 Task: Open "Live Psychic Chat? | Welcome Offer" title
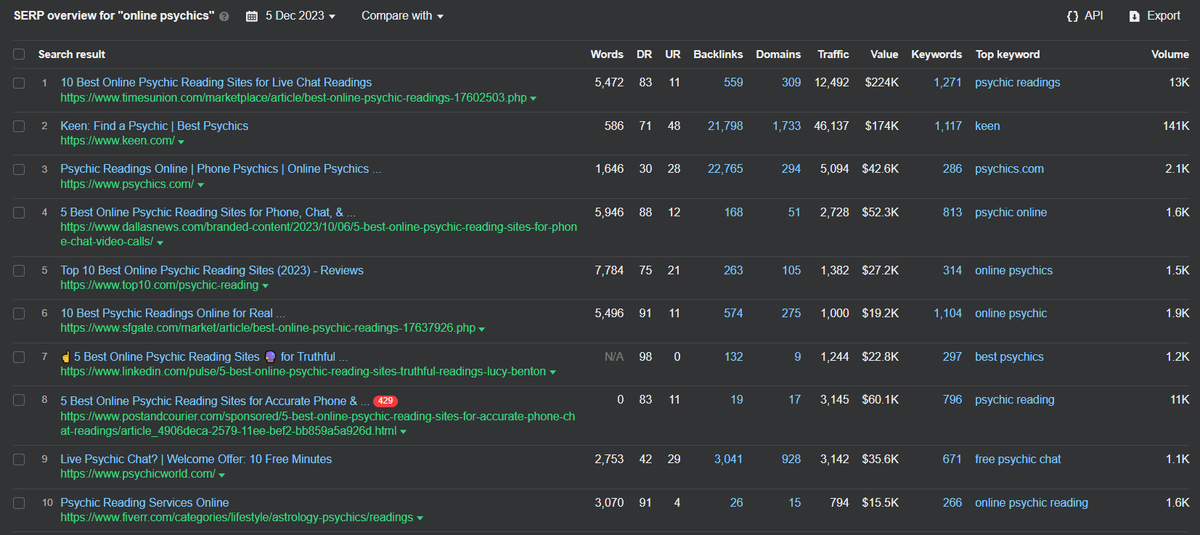pyautogui.click(x=196, y=459)
